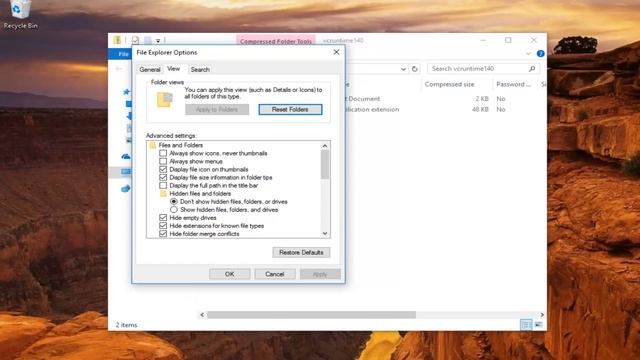This screenshot has height=360, width=640.
Task: Open the Search tab
Action: [x=200, y=69]
